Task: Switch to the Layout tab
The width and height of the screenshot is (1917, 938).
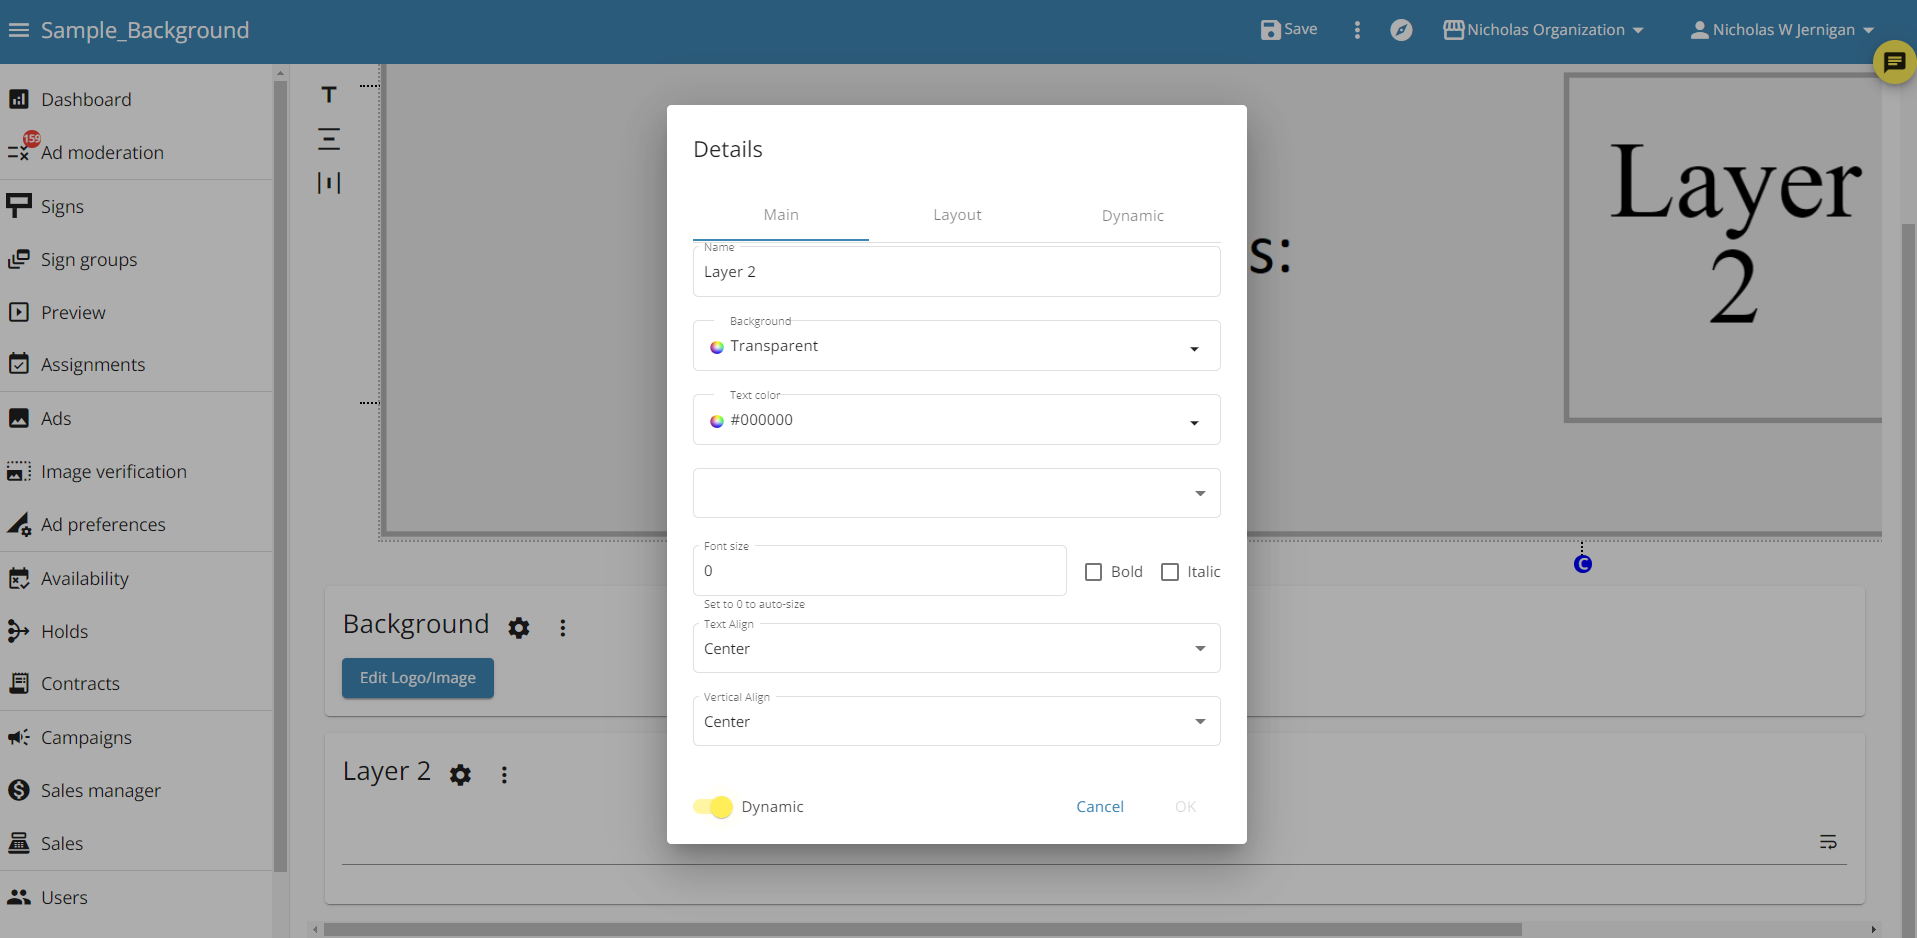Action: pos(957,215)
